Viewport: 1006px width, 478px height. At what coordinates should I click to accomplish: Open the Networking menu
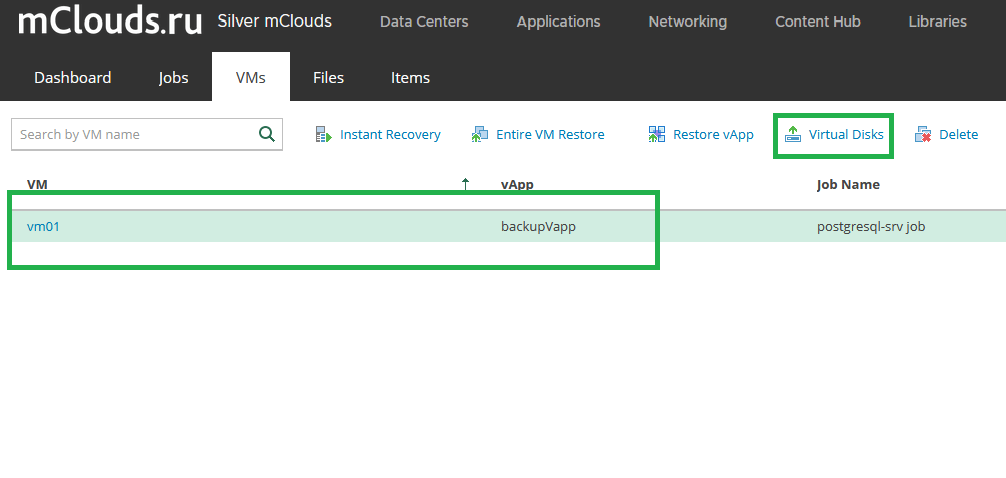click(688, 22)
